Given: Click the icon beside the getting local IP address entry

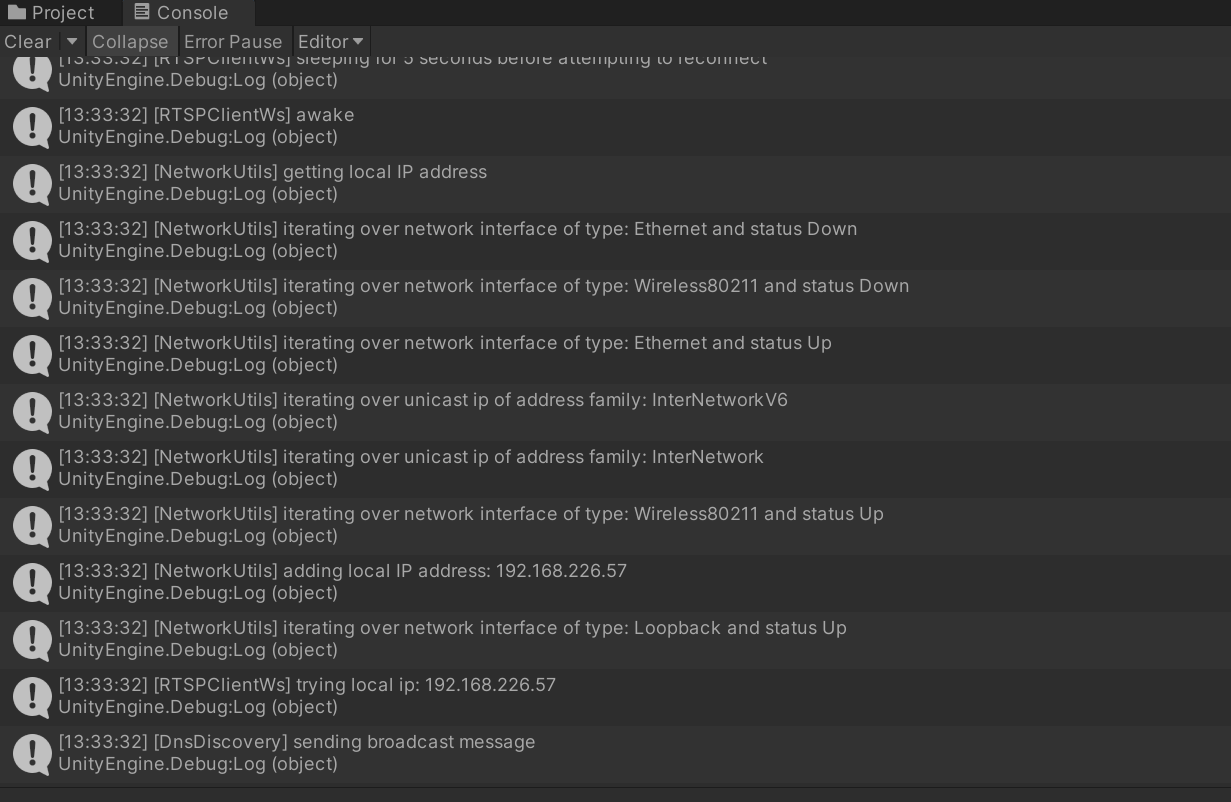Looking at the screenshot, I should click(32, 183).
